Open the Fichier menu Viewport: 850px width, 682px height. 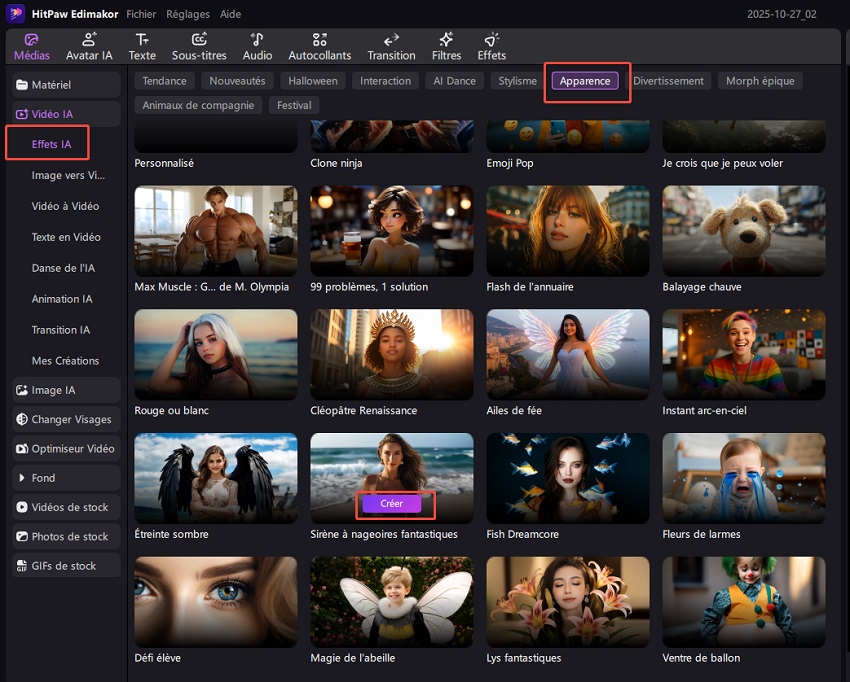[141, 15]
